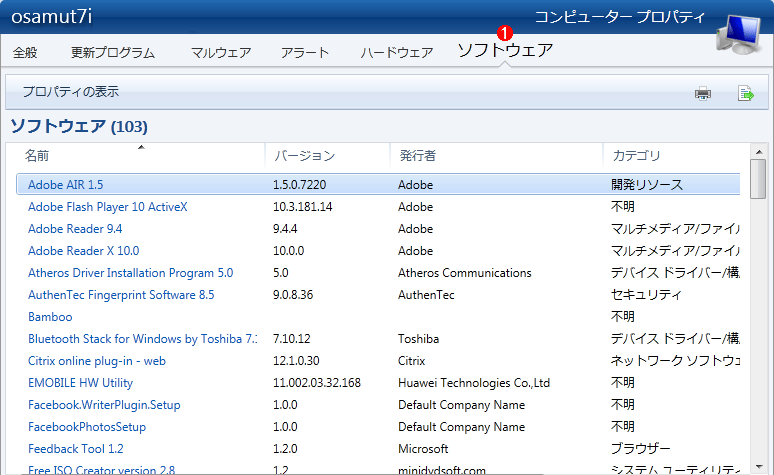
Task: Click version 1.5.0.7220 cell
Action: [x=300, y=185]
